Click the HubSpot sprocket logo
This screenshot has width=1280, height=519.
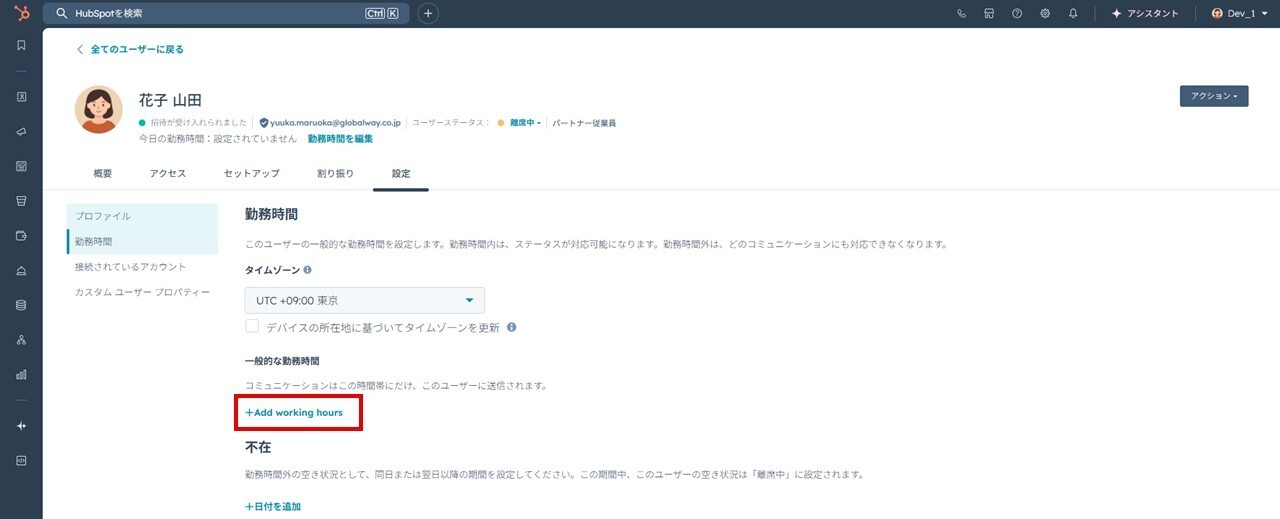pyautogui.click(x=21, y=13)
